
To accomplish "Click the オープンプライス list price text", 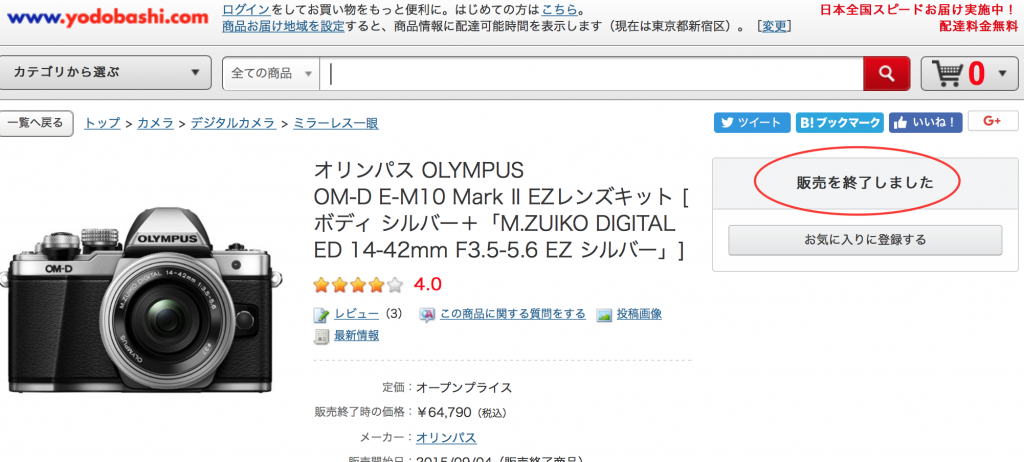I will (x=464, y=388).
